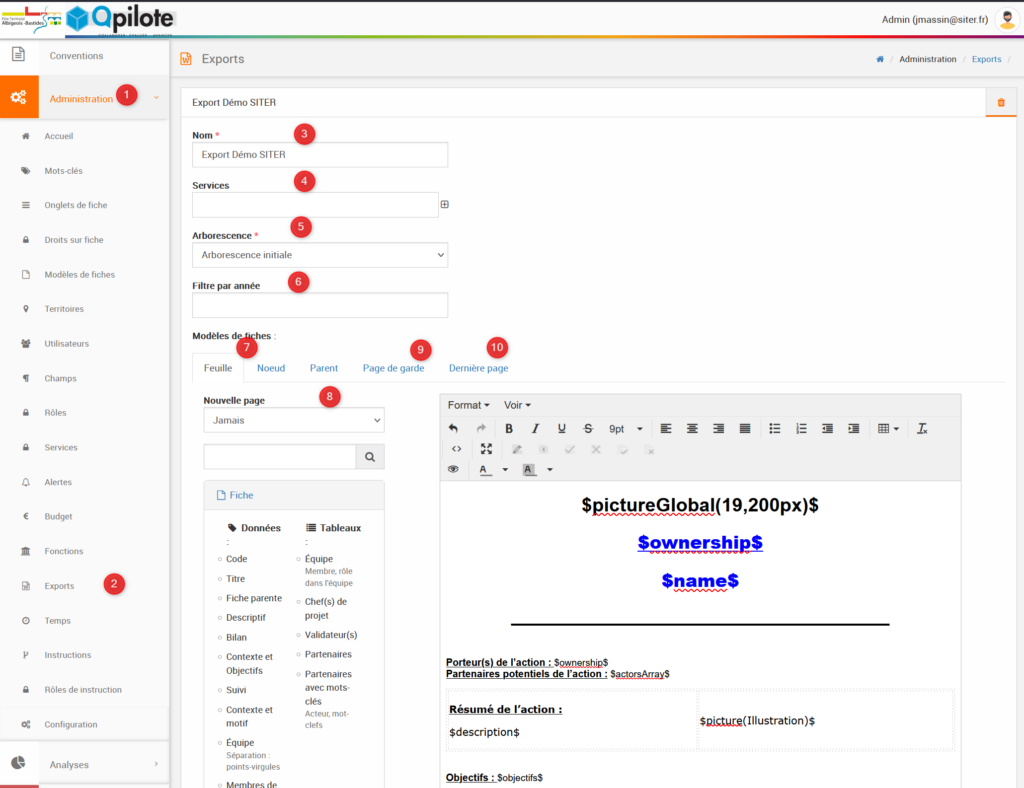Click the red trash delete icon
This screenshot has height=788, width=1024.
pyautogui.click(x=1000, y=102)
